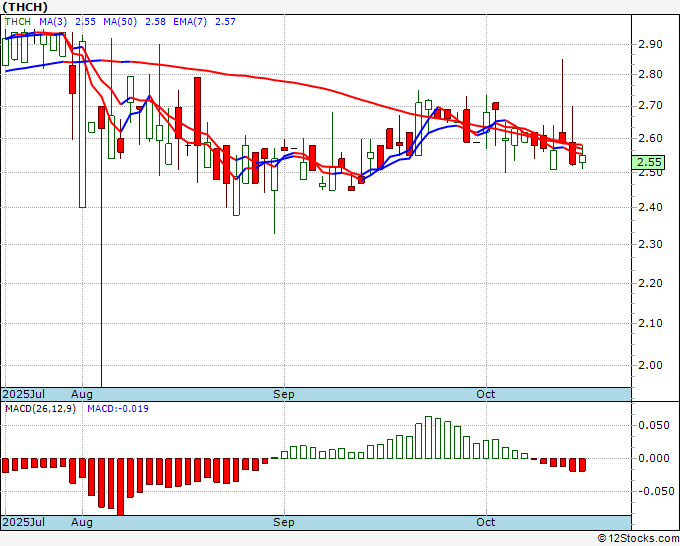Viewport: 680px width, 546px height.
Task: Click the (THCH) chart title
Action: [x=25, y=7]
